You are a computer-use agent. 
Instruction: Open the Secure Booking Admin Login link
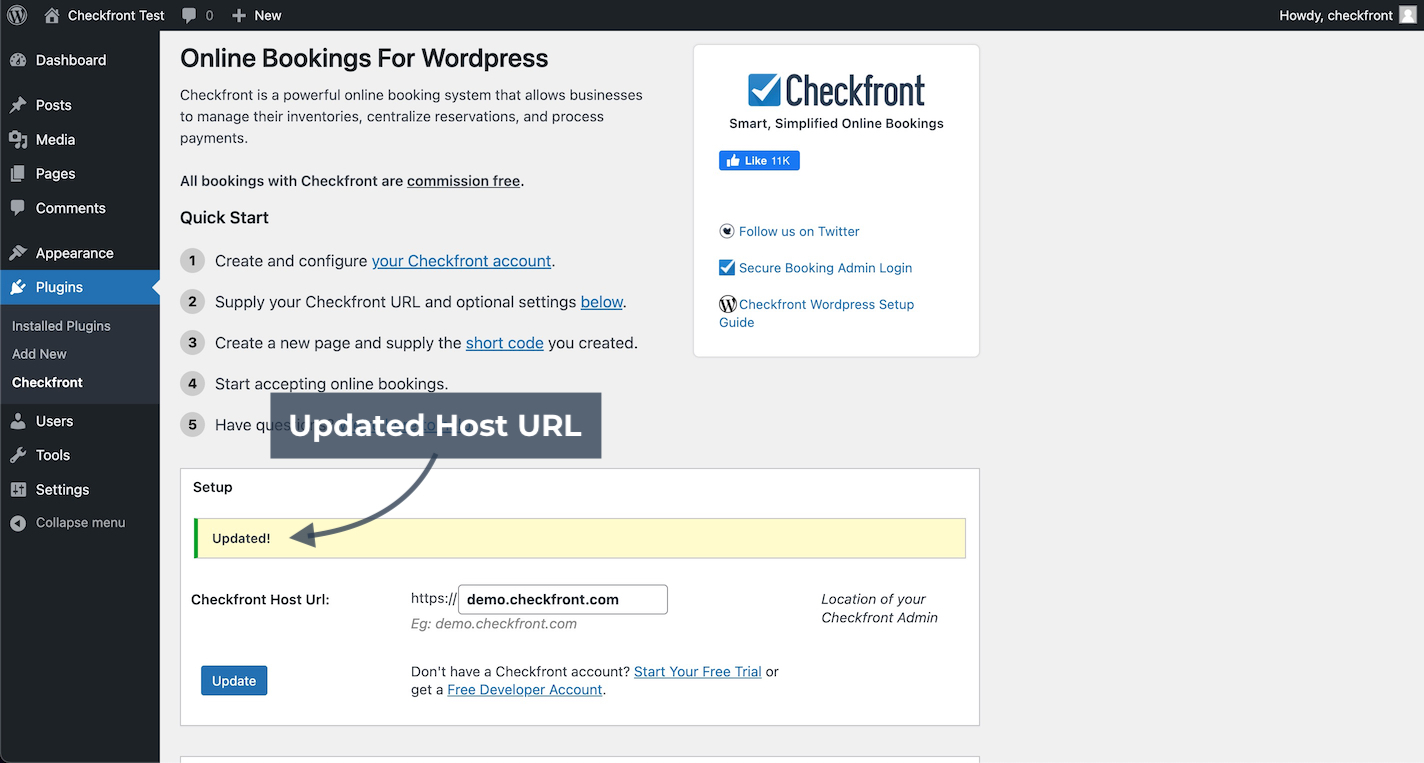825,267
